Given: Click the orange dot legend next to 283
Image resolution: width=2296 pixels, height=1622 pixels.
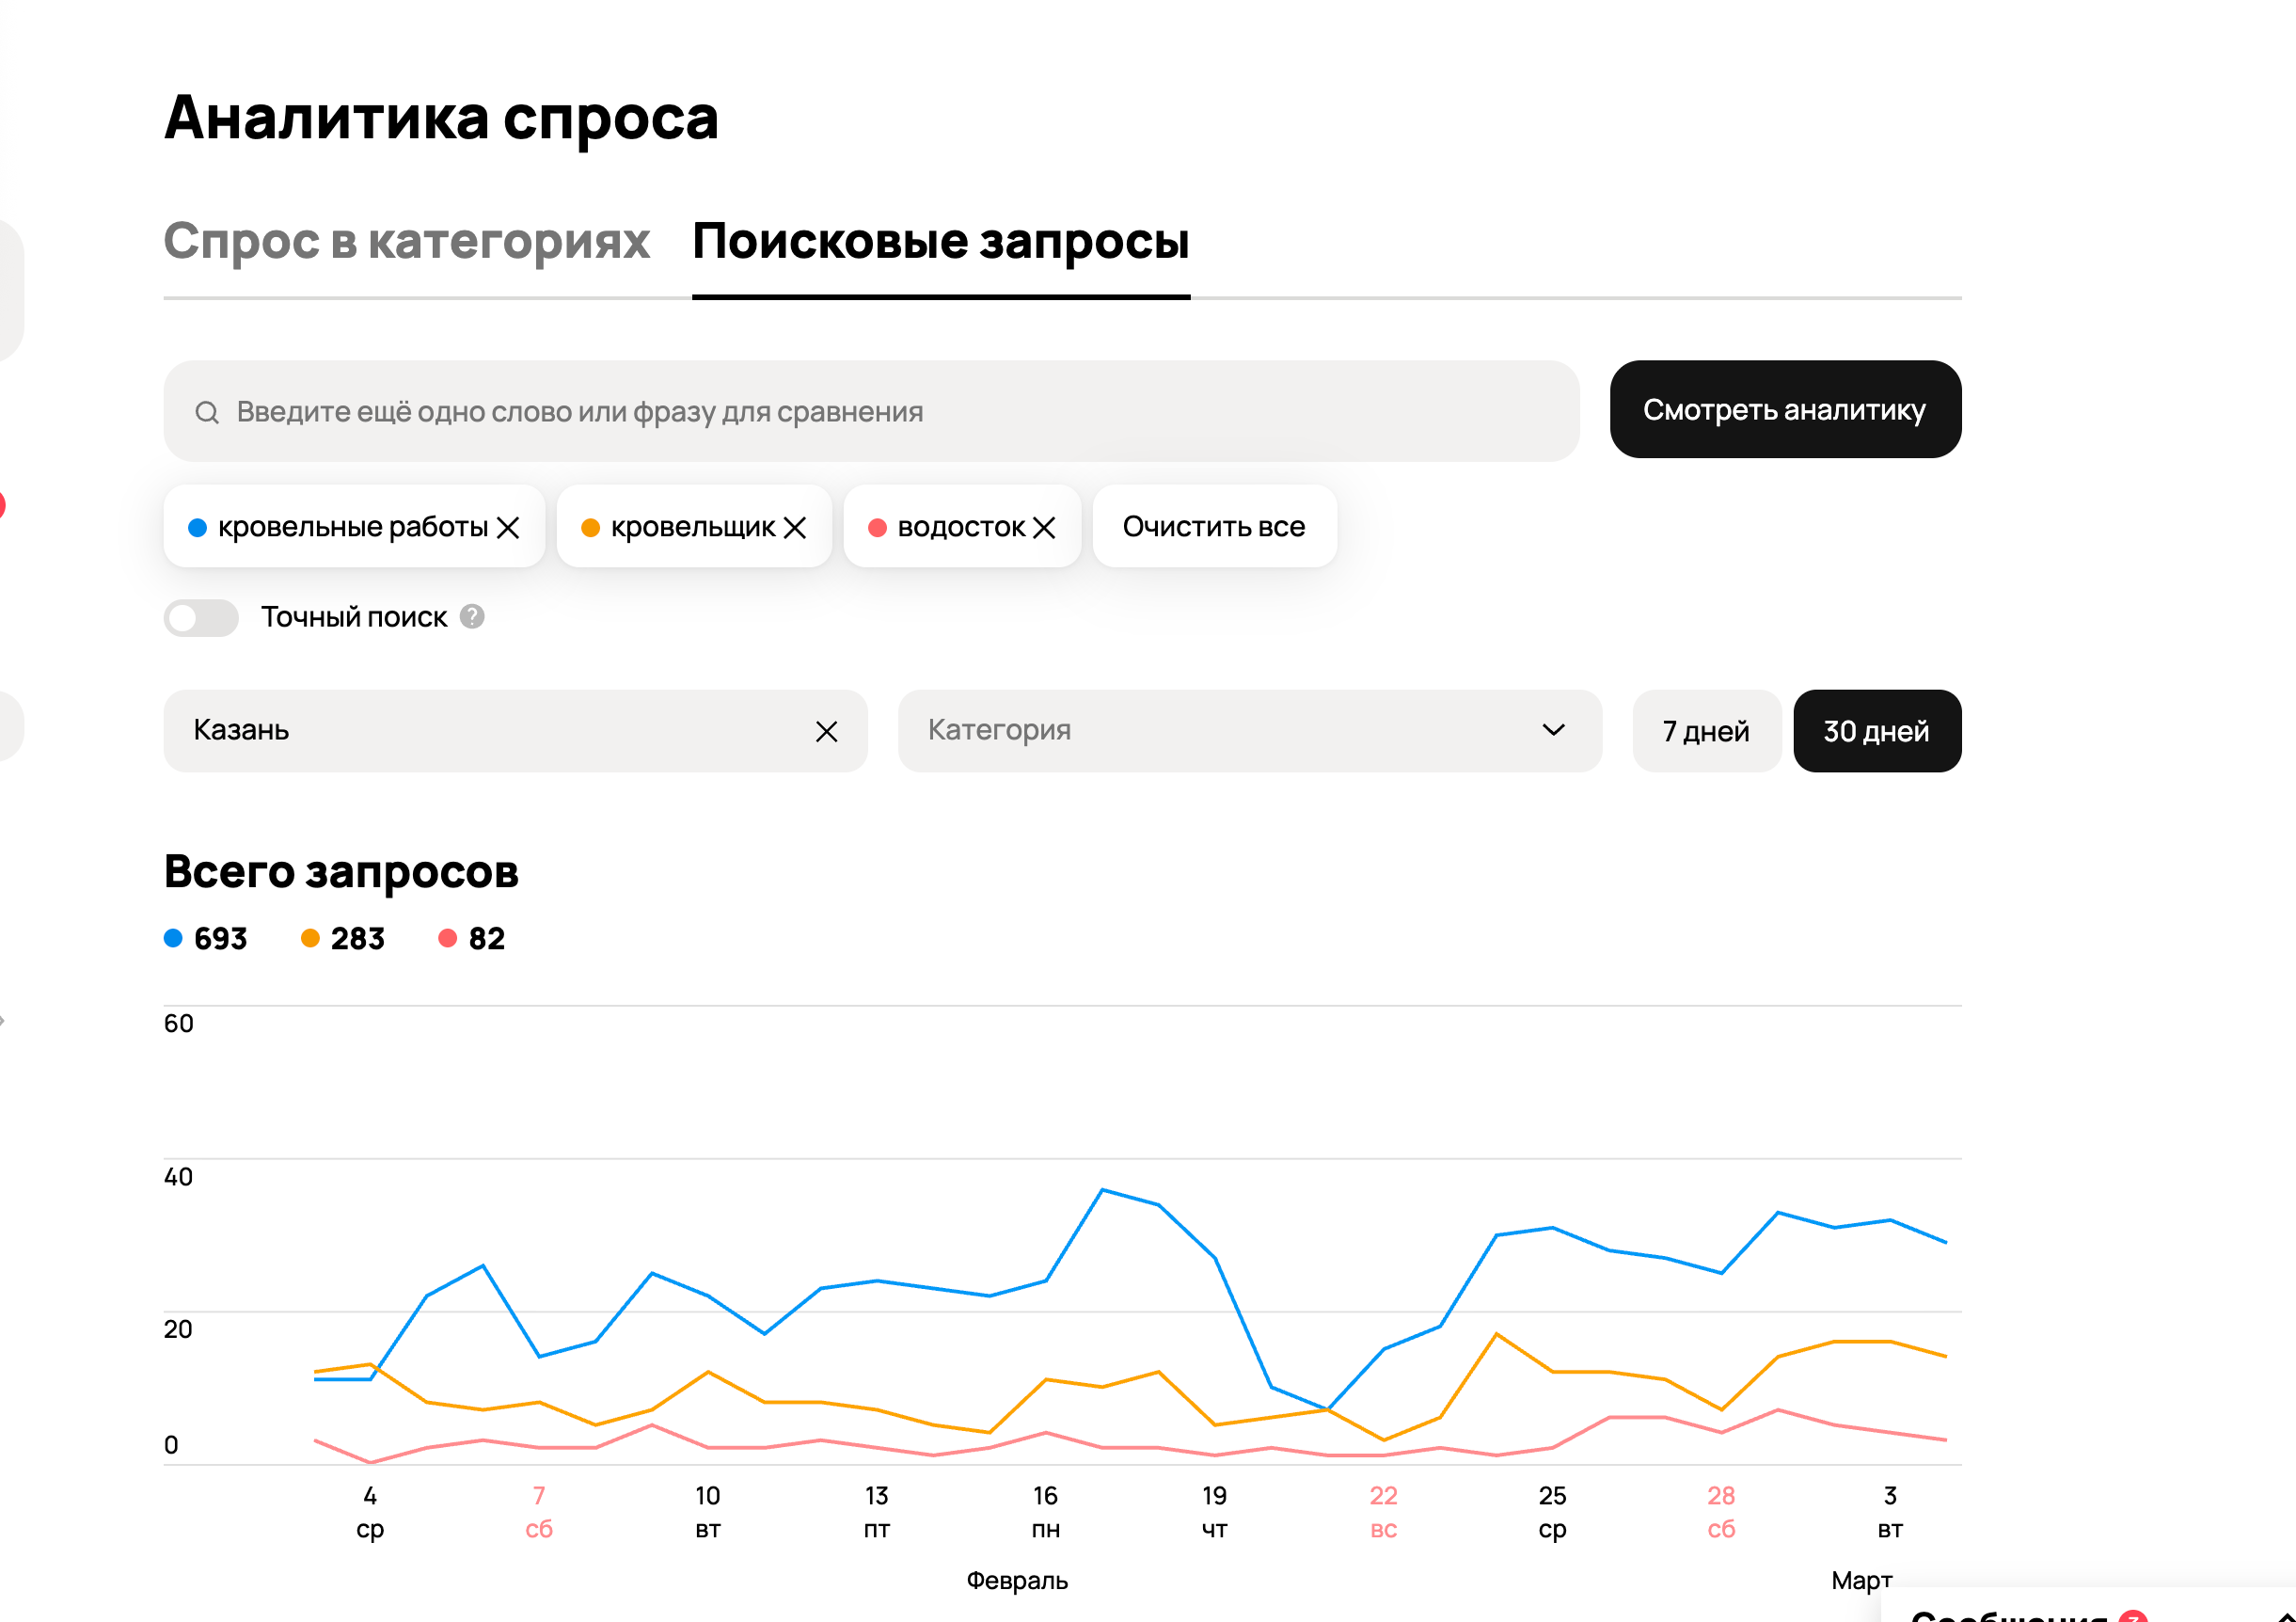Looking at the screenshot, I should coord(310,938).
